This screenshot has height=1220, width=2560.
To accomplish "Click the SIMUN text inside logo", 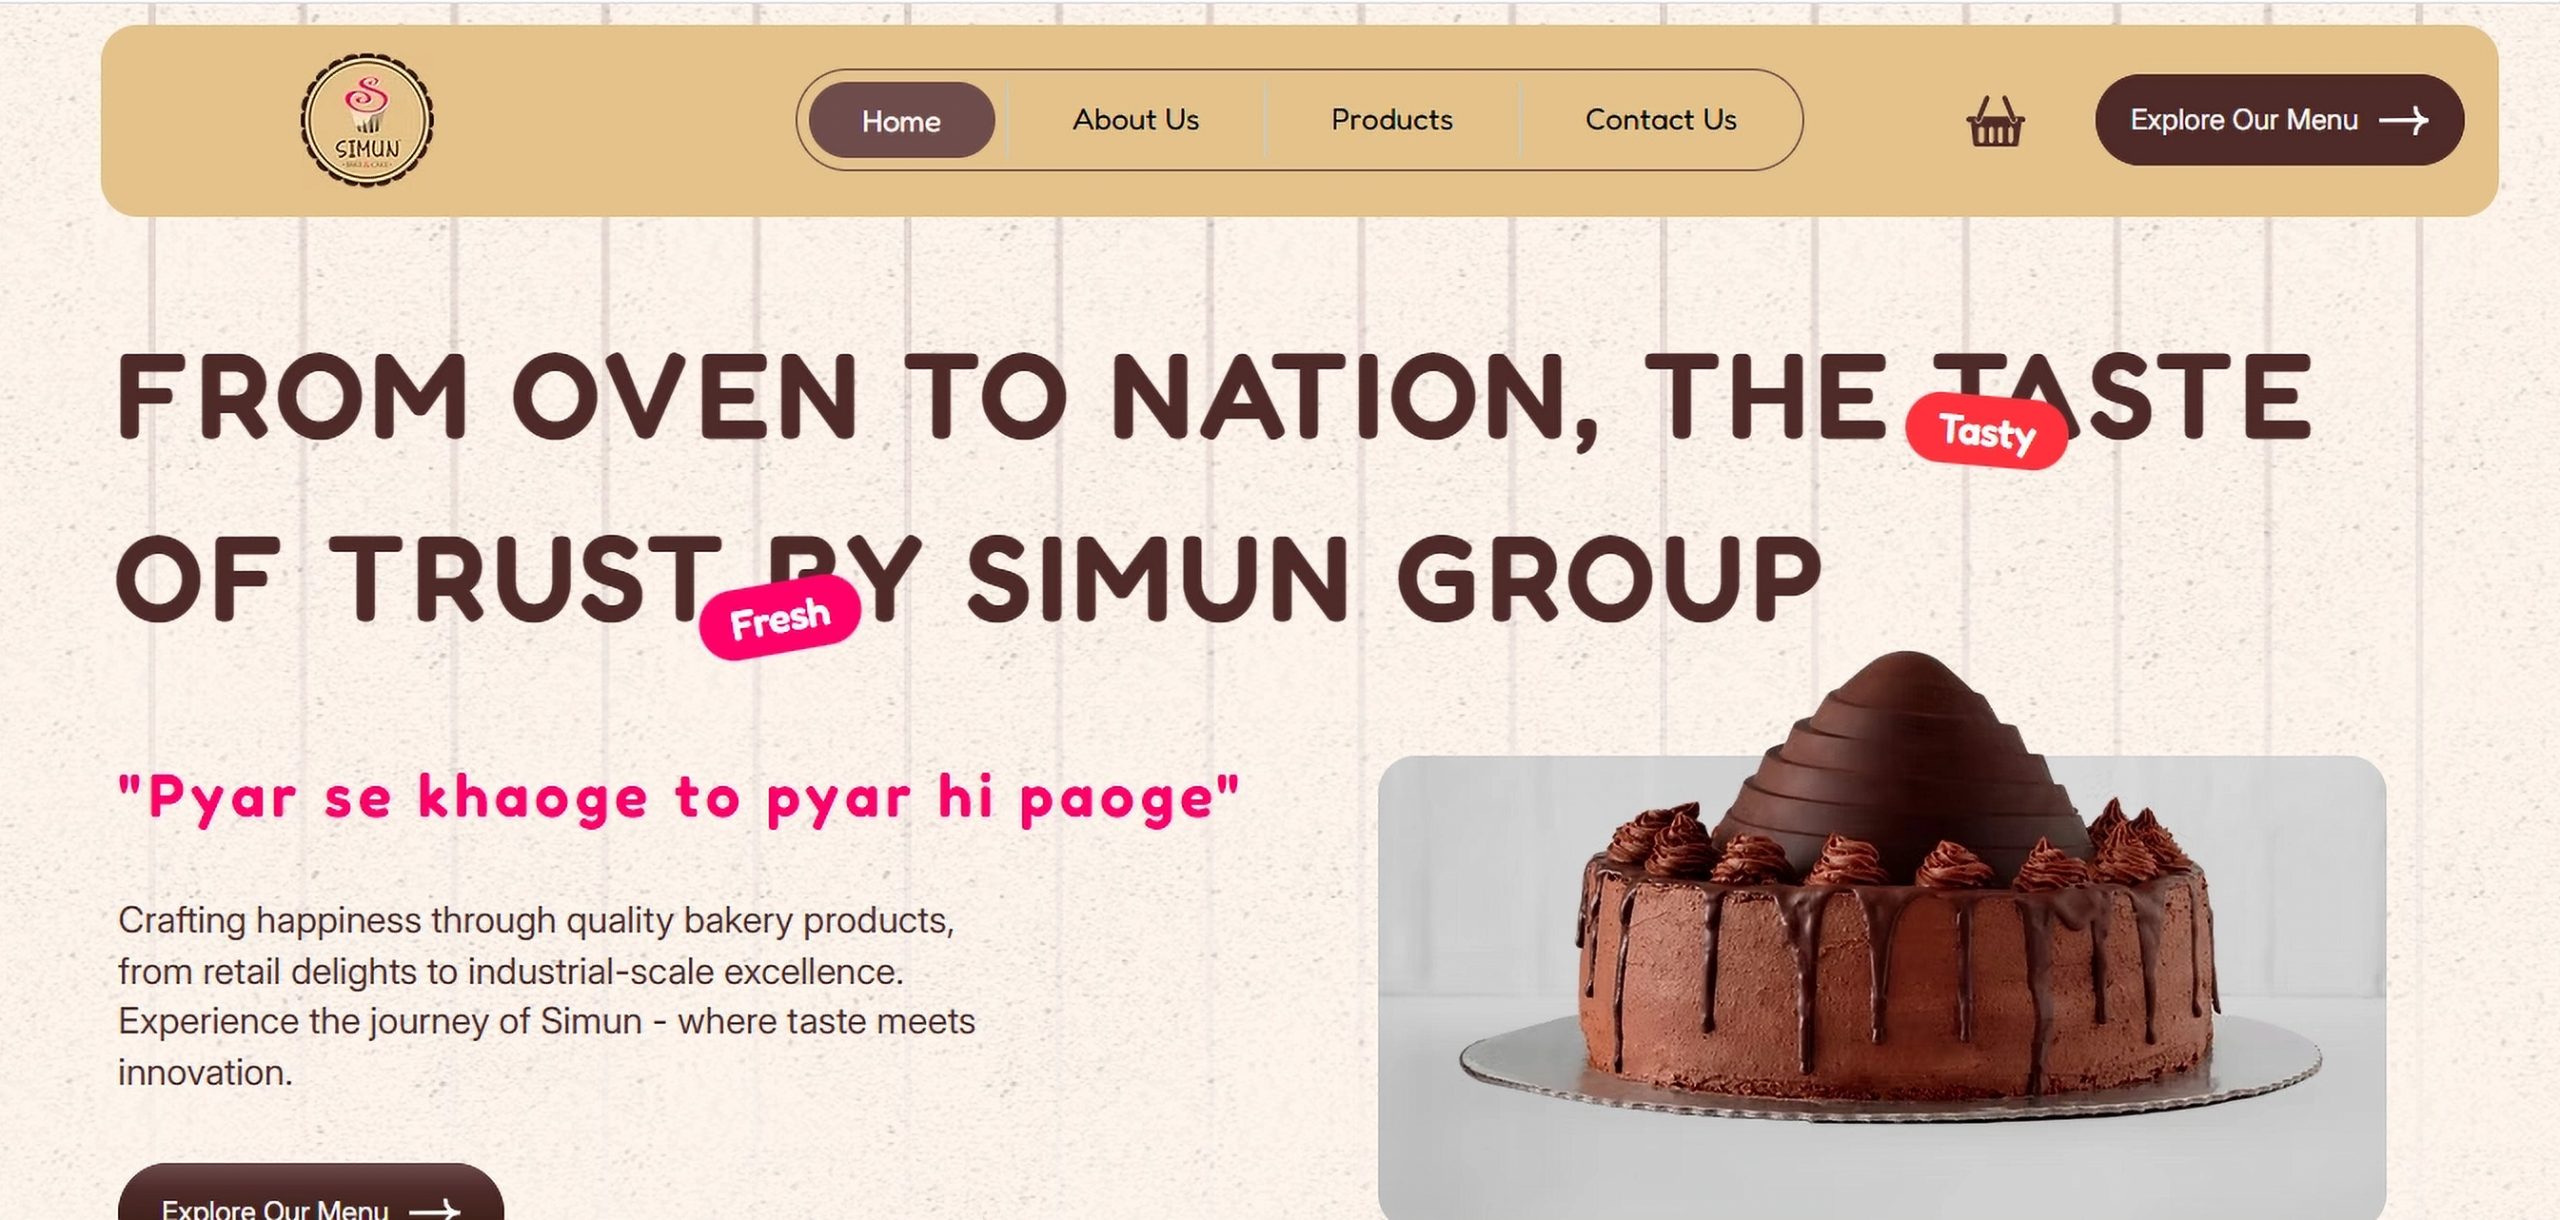I will 367,149.
